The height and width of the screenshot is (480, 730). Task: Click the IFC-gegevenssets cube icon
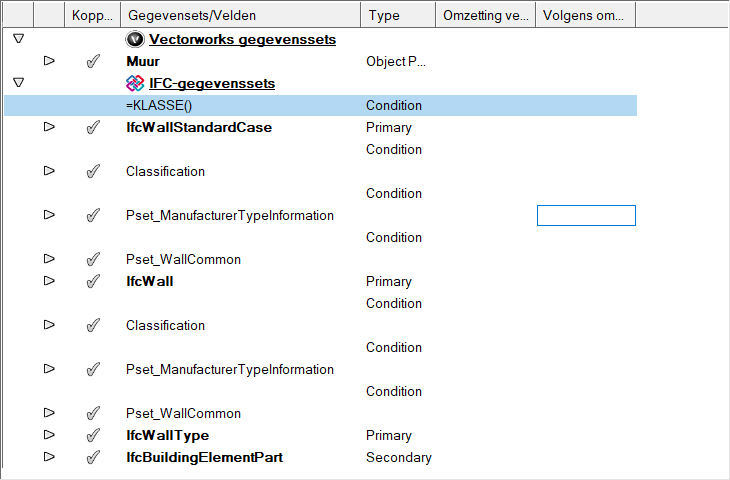pyautogui.click(x=135, y=83)
